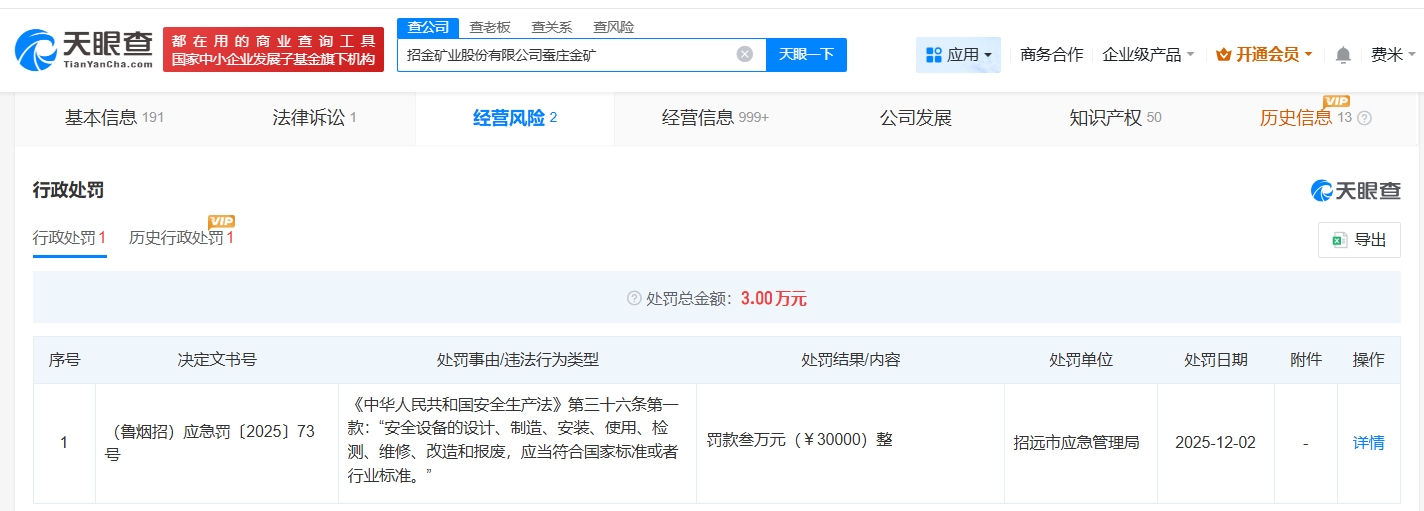Export the table via 导出 button
Viewport: 1424px width, 511px height.
[1359, 240]
